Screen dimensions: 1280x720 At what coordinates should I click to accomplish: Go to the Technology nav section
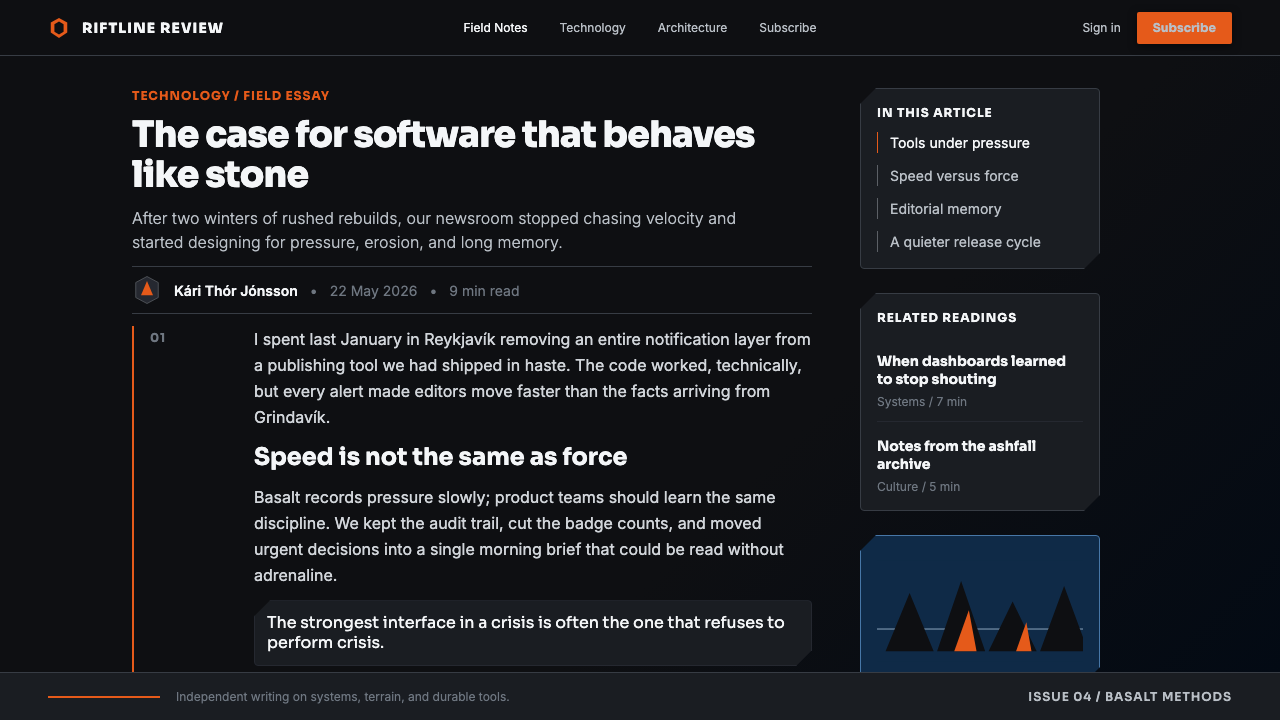click(x=592, y=28)
